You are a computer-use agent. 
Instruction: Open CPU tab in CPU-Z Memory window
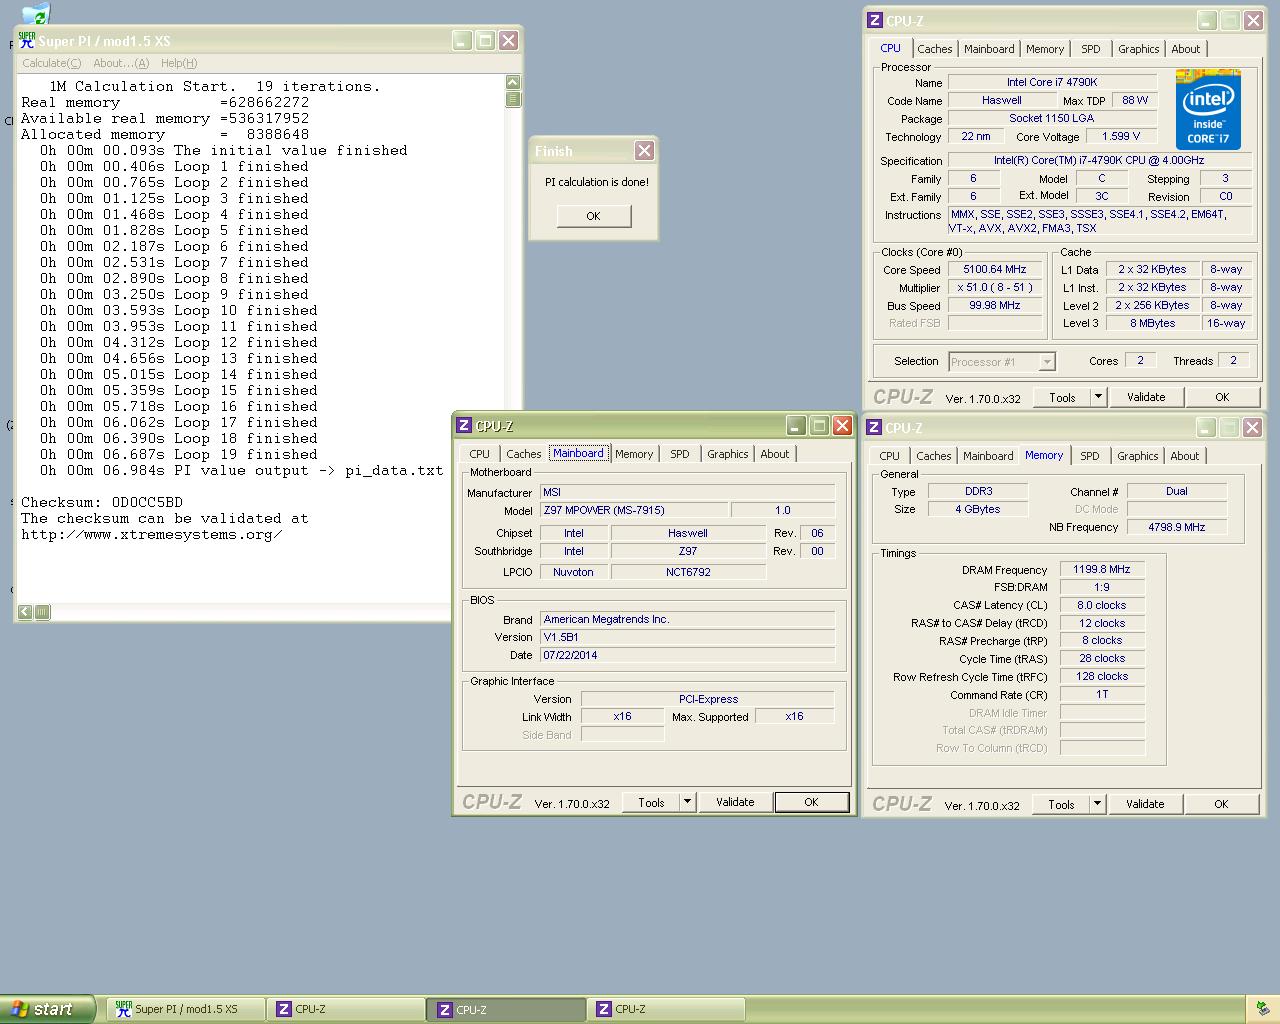[x=890, y=456]
